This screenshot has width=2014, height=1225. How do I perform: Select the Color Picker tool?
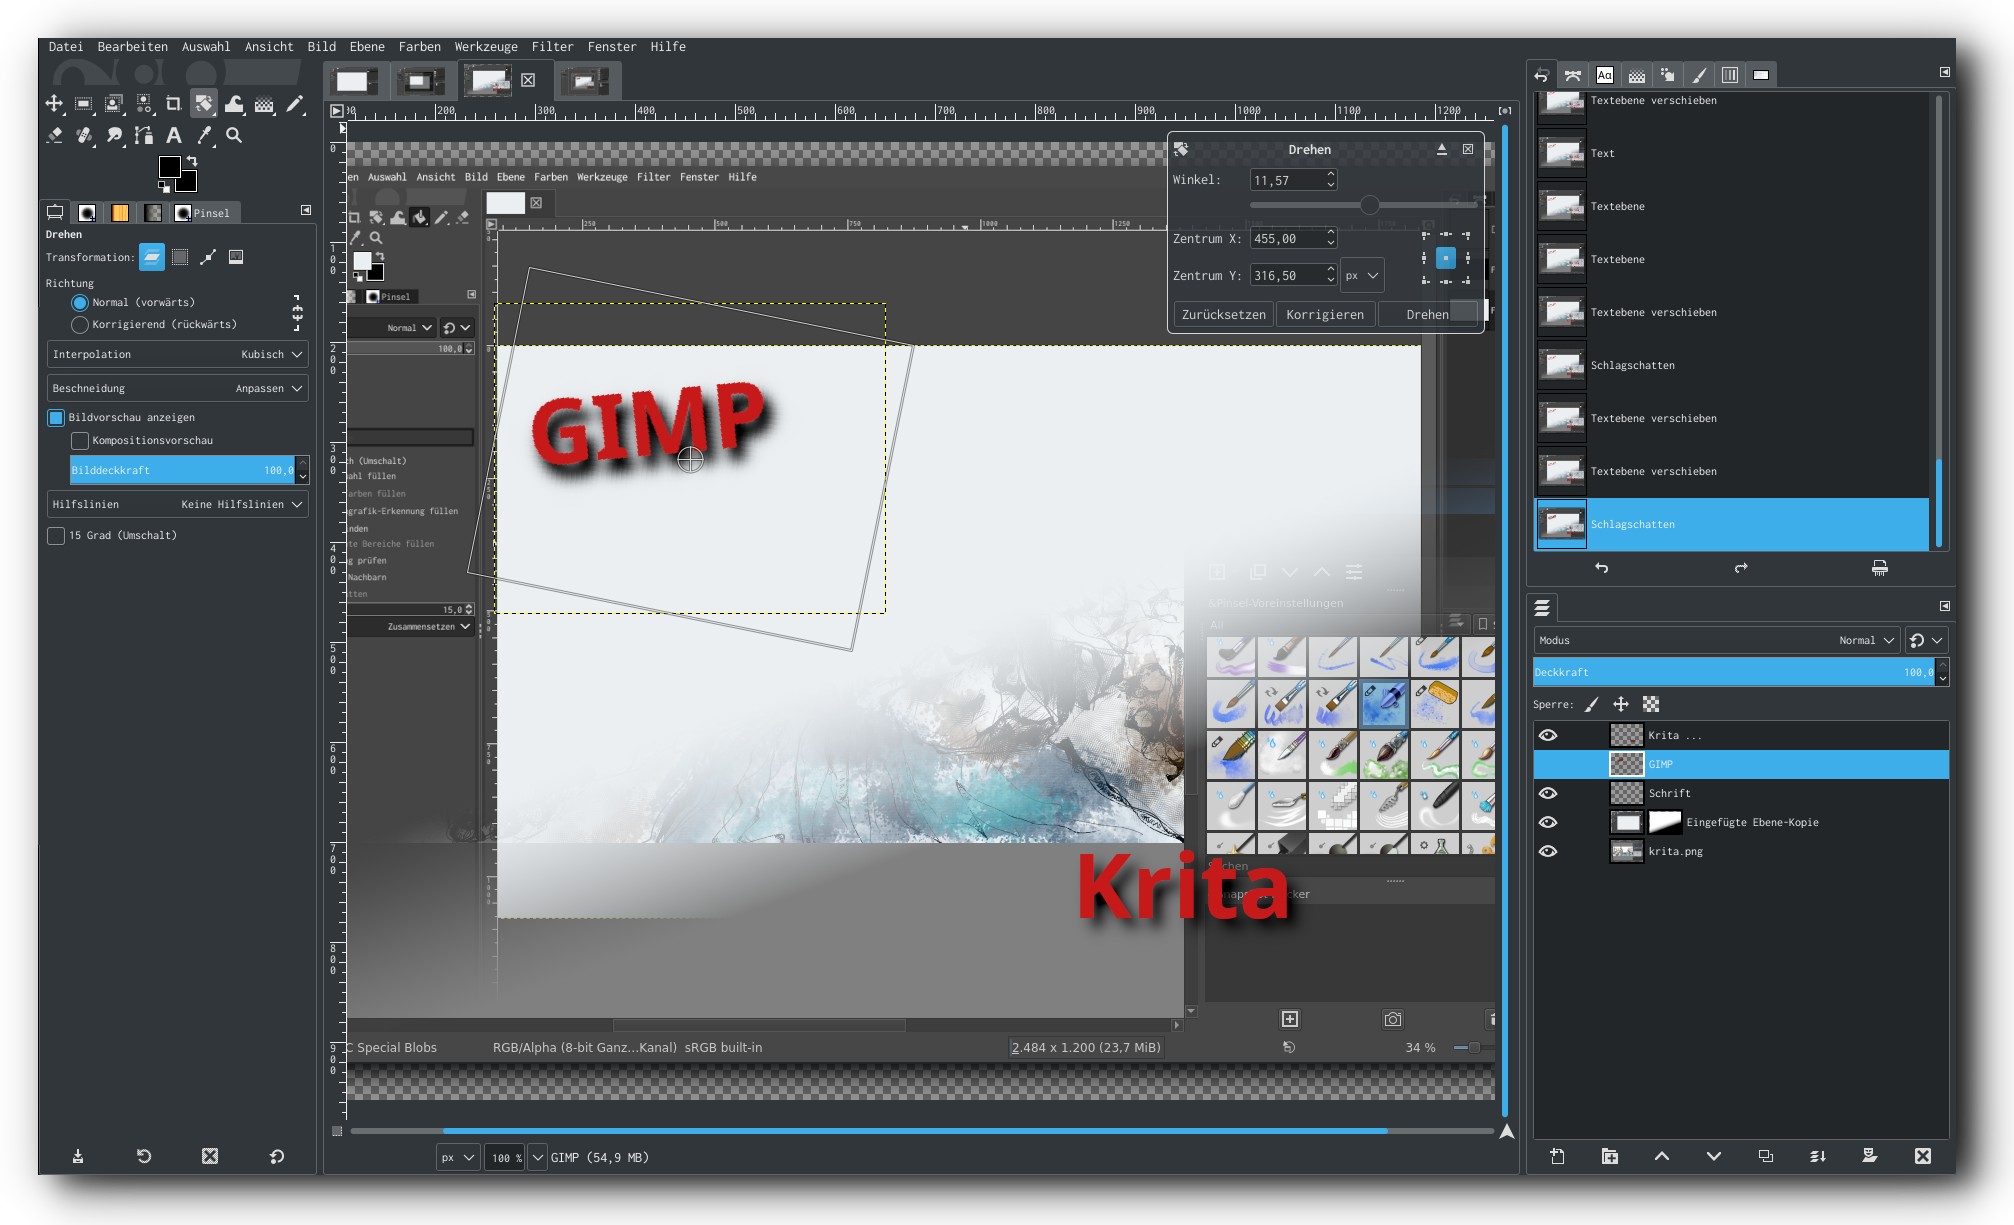pos(204,134)
